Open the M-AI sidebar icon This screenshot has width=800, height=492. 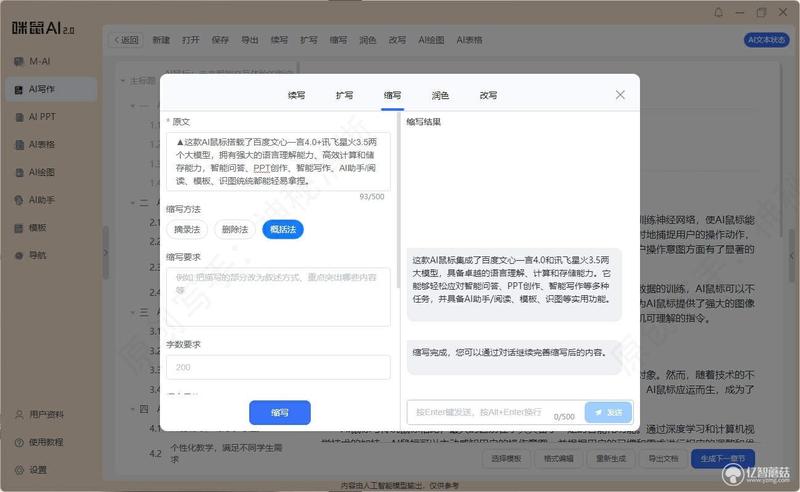tap(19, 61)
